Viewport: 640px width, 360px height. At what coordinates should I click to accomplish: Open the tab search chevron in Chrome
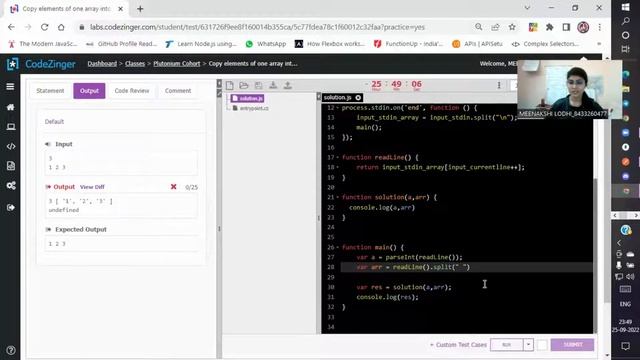(x=527, y=8)
